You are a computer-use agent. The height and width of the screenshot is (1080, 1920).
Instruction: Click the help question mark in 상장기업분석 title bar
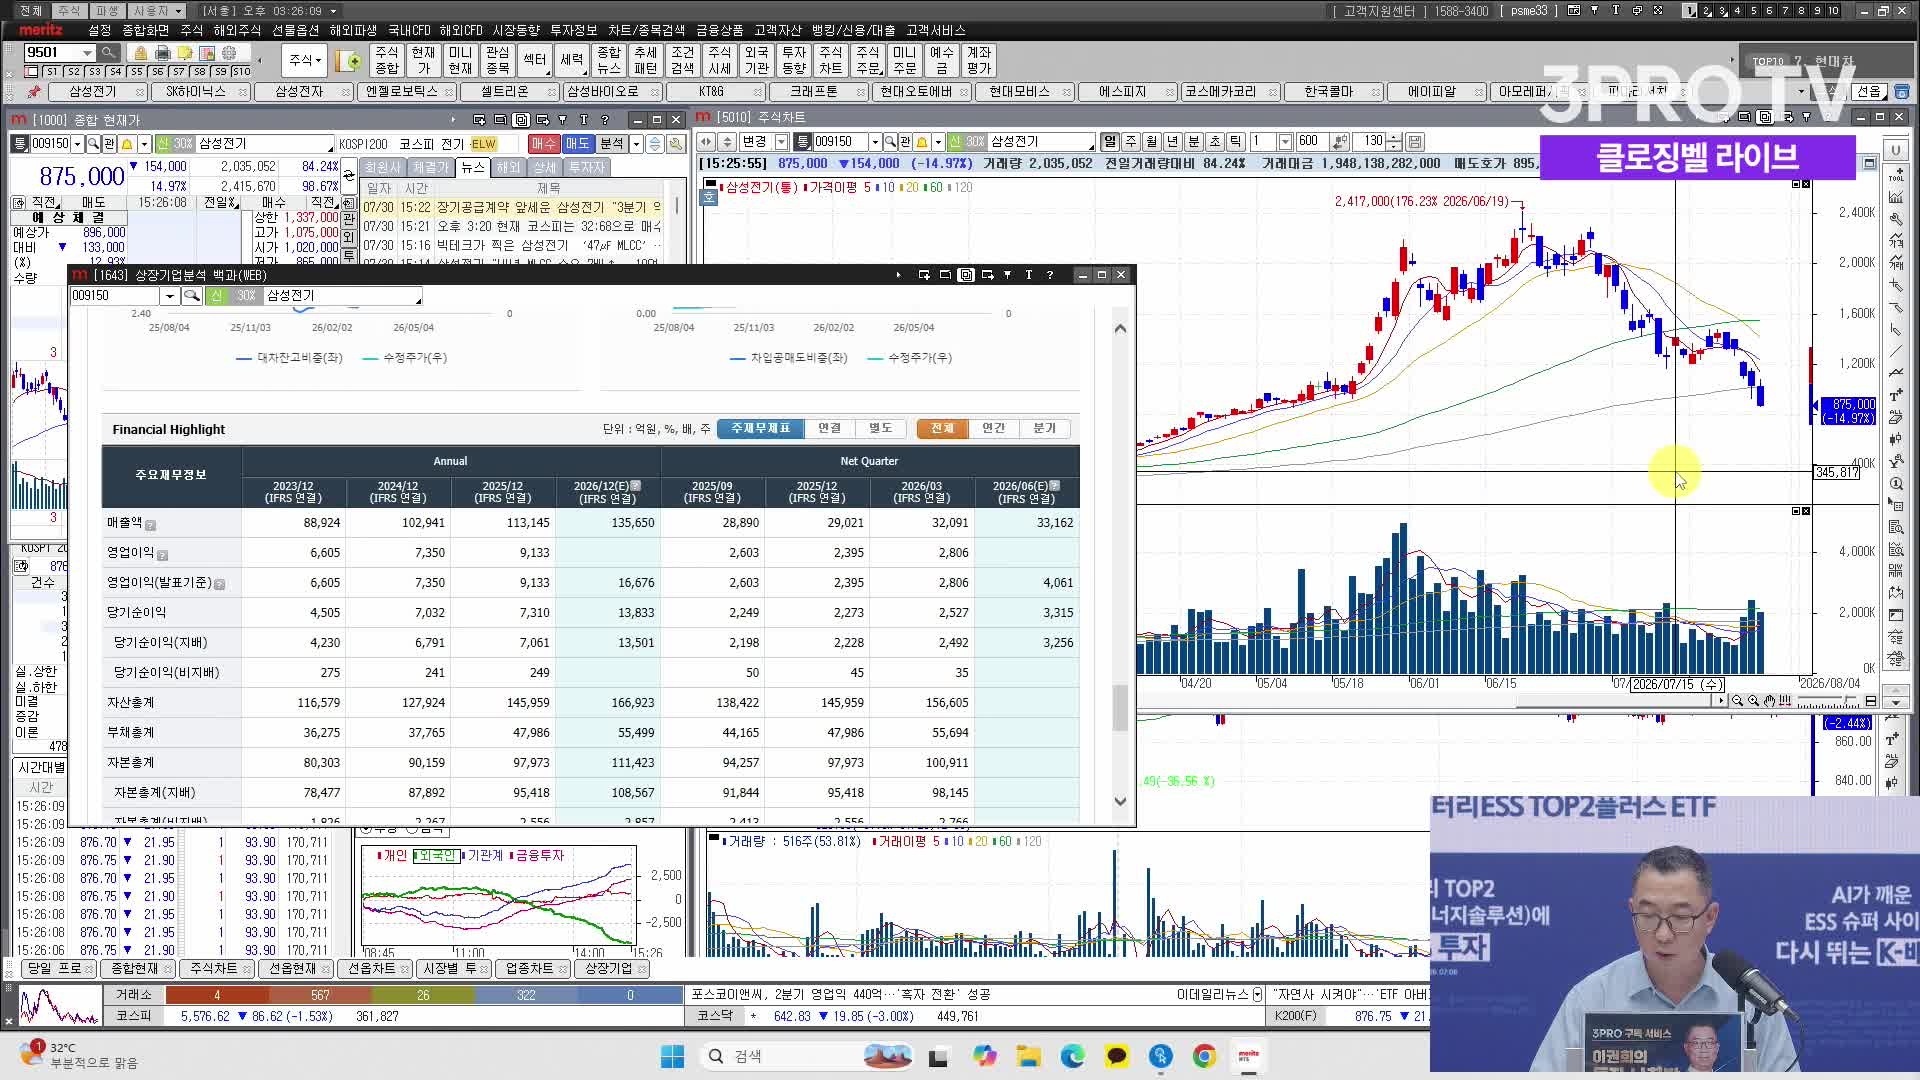(1049, 275)
